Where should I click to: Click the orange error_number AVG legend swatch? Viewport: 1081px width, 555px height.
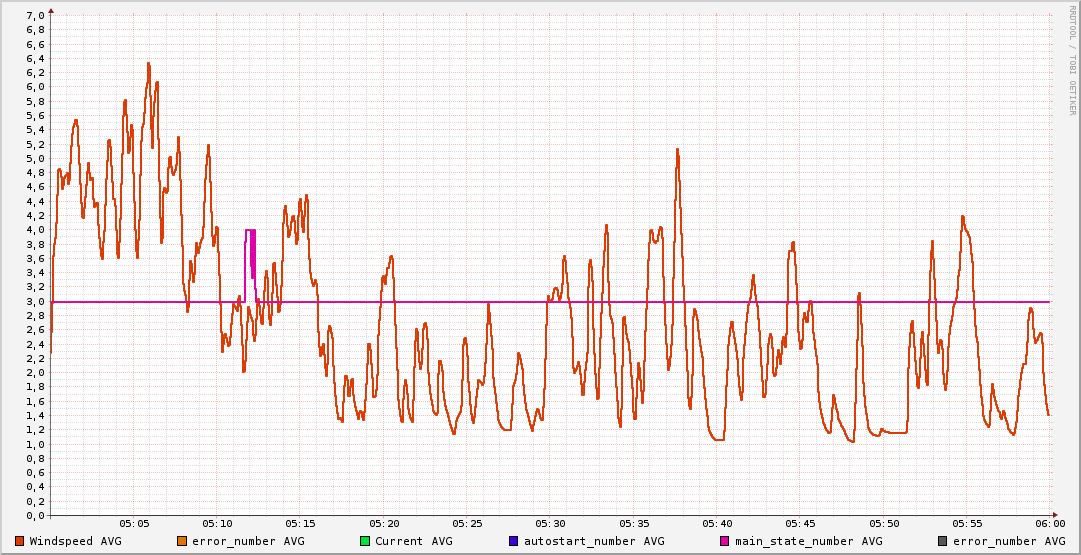(182, 541)
